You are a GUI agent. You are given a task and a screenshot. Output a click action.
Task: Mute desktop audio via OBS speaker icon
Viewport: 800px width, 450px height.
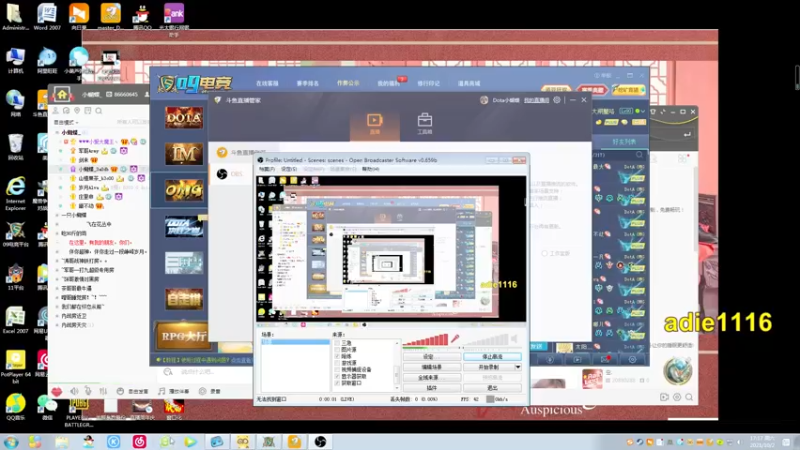pos(514,338)
